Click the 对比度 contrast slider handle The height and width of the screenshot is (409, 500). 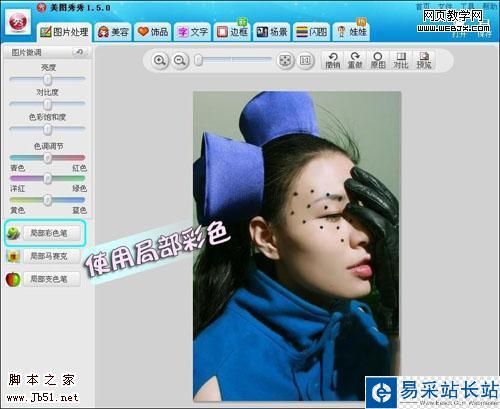48,104
